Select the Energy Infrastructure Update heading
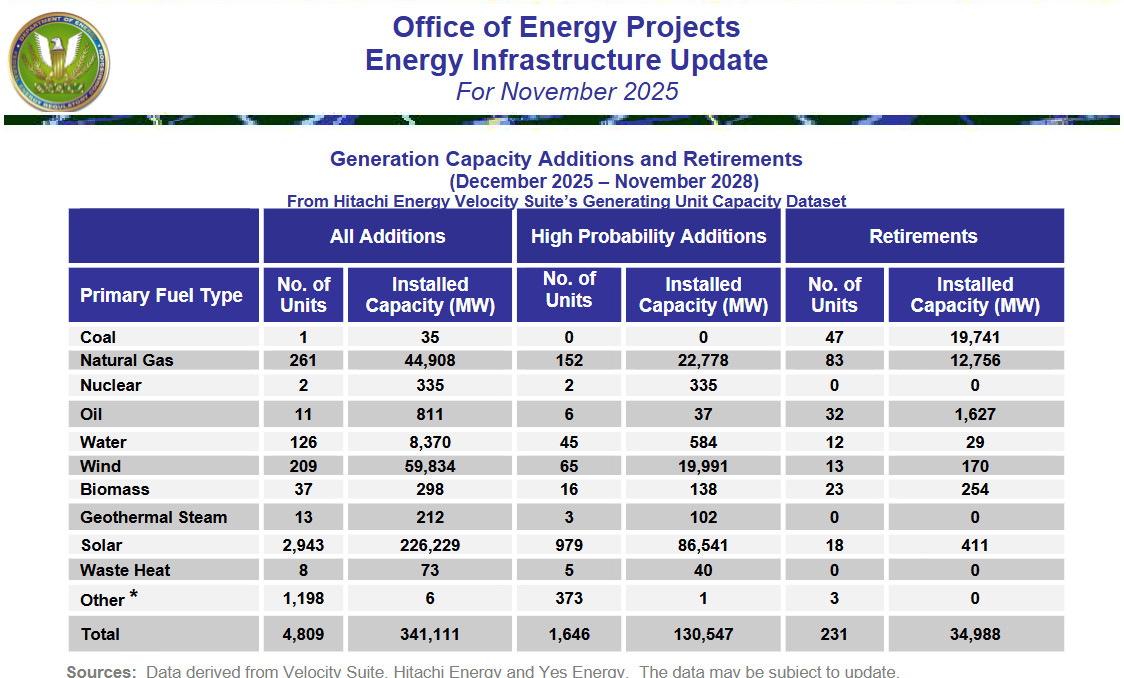1124x678 pixels. (566, 60)
